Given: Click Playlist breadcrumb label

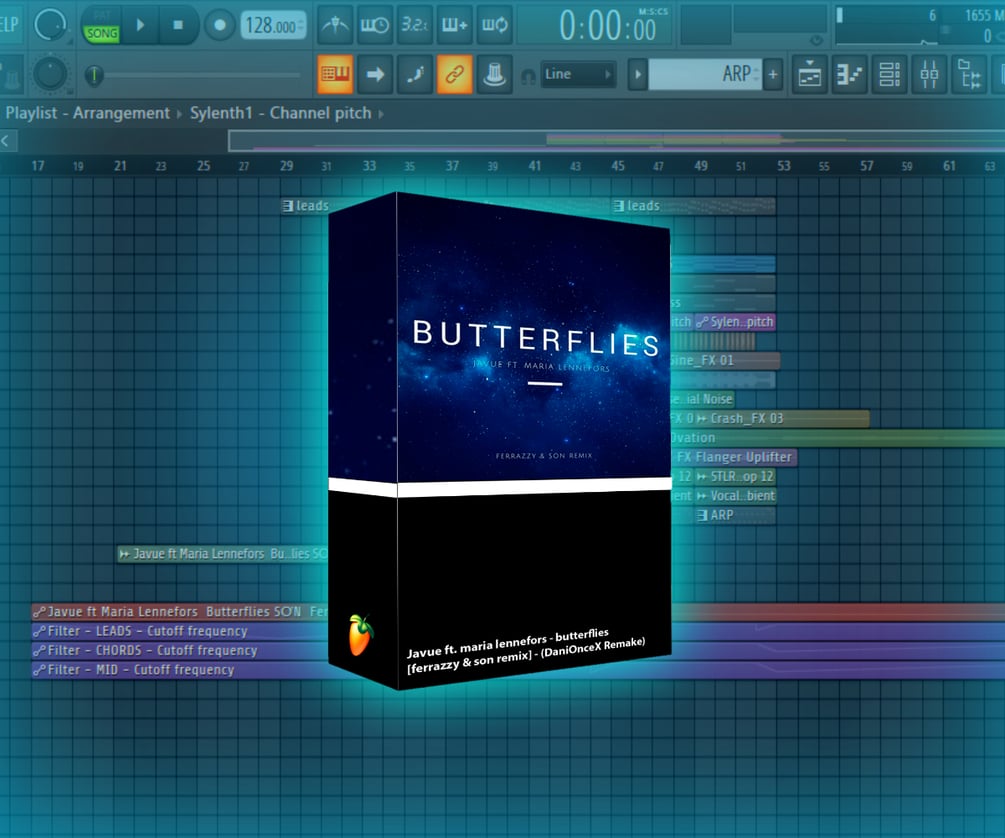Looking at the screenshot, I should [x=31, y=113].
